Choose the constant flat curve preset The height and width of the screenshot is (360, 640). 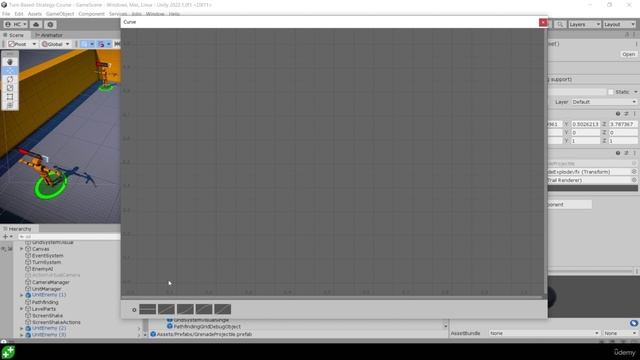point(147,309)
